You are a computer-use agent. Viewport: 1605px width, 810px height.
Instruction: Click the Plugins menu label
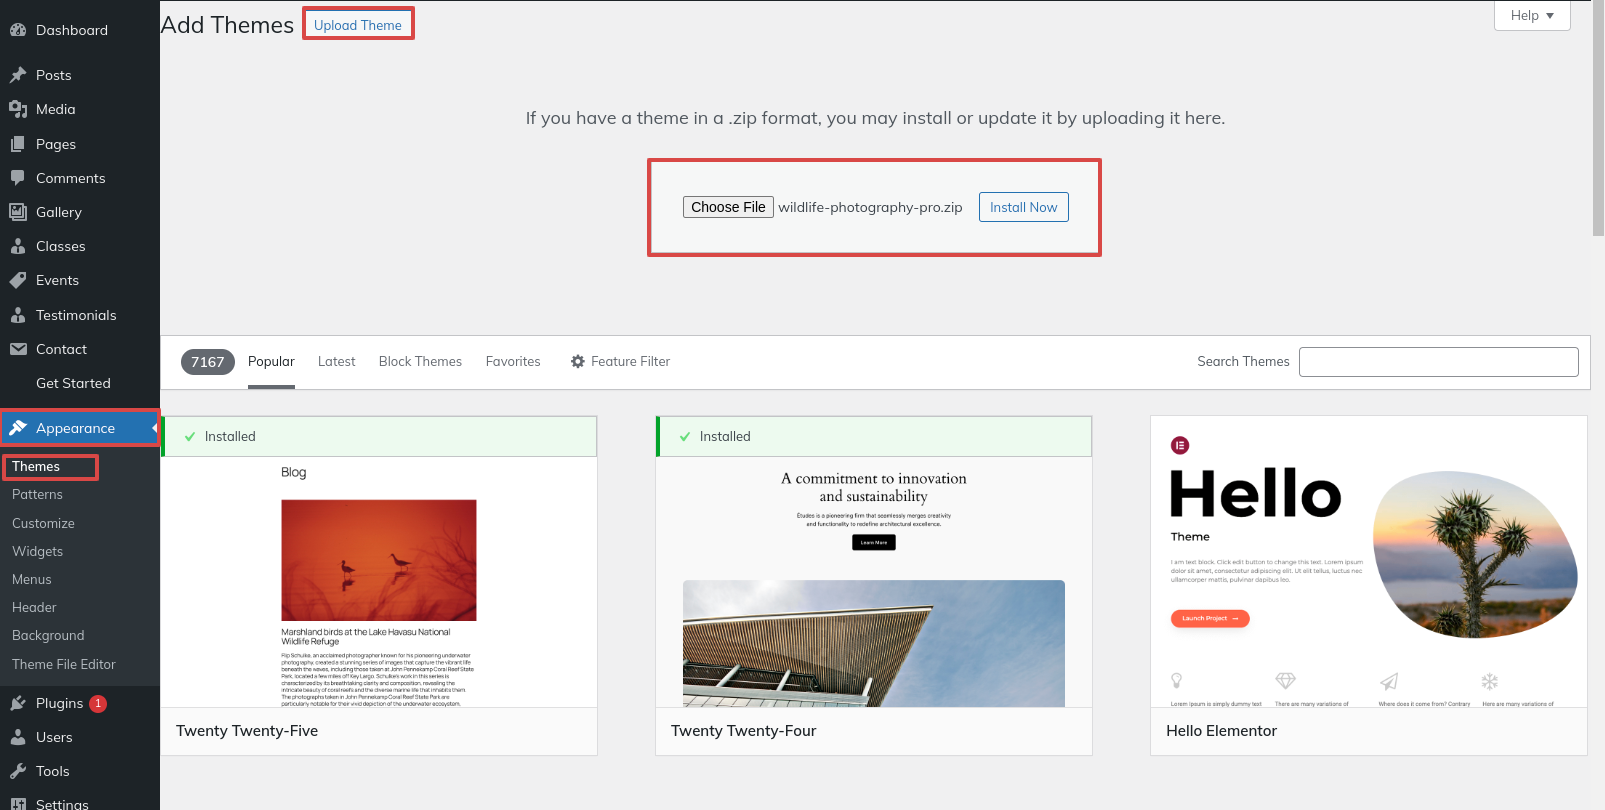[x=59, y=703]
